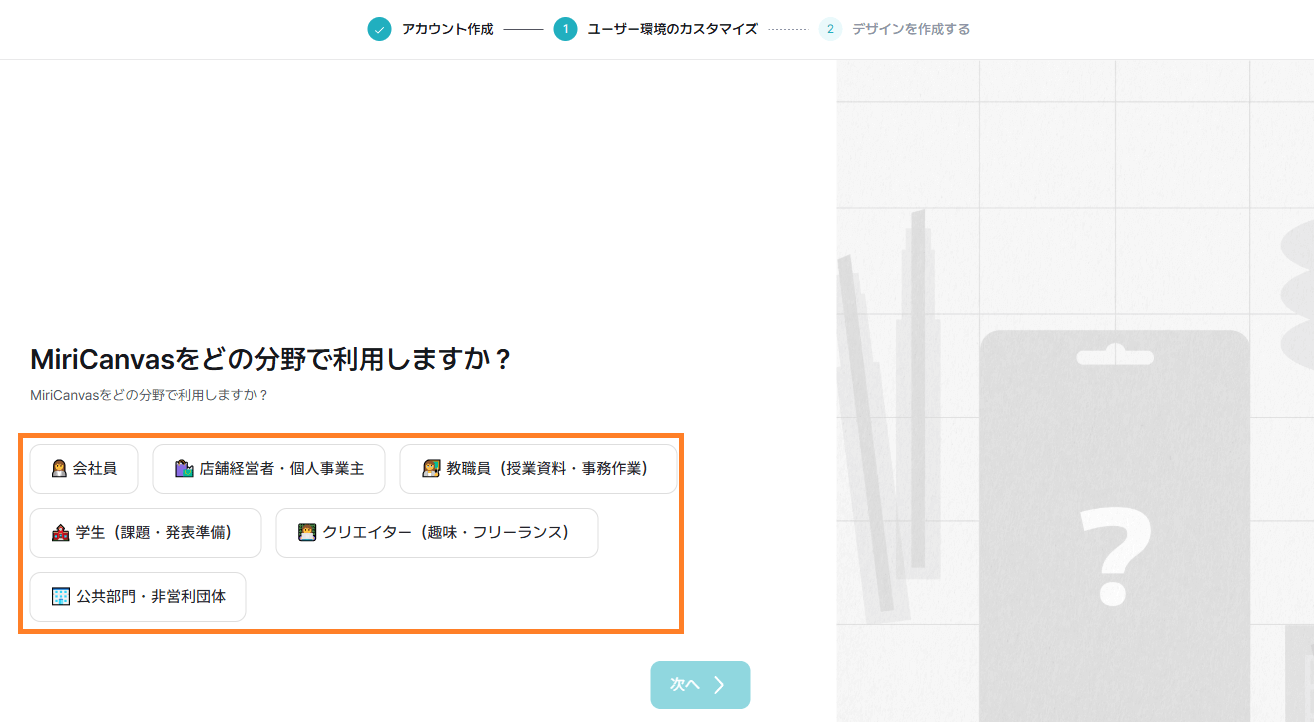Click step 2 circle for デザインを作成する

coord(830,29)
